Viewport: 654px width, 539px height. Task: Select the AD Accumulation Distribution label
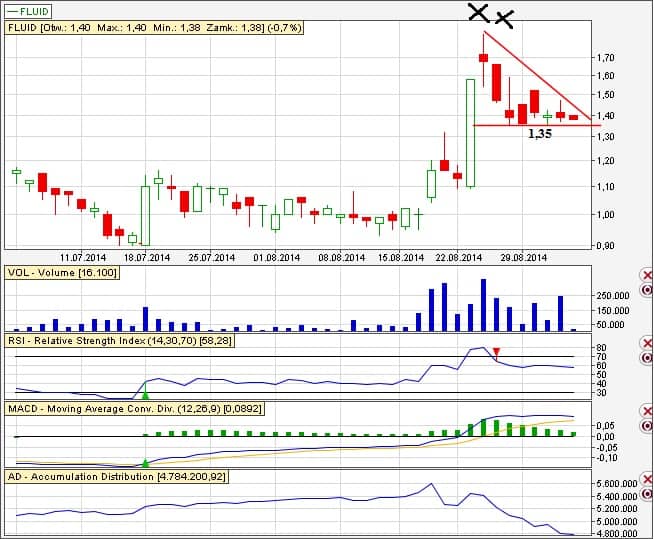(x=117, y=477)
